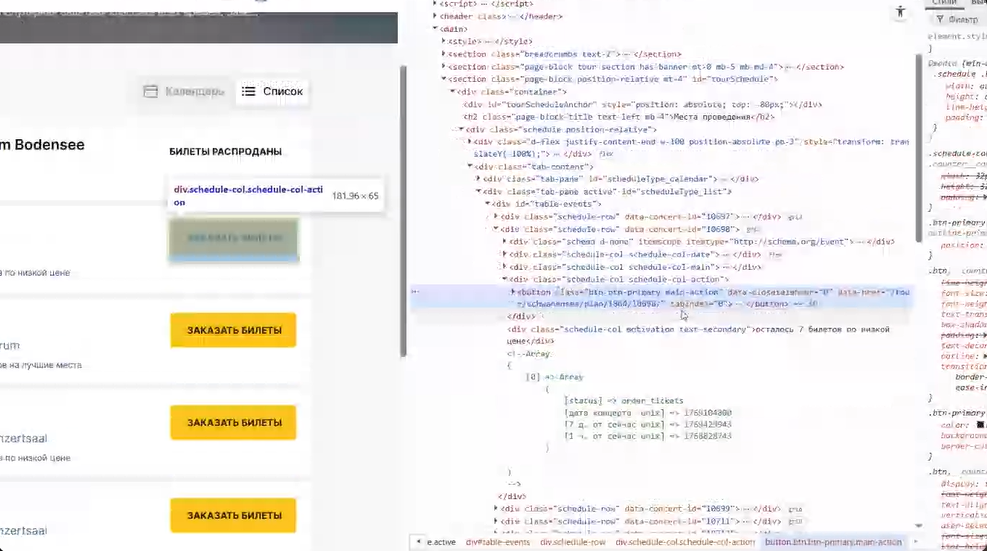Image resolution: width=987 pixels, height=551 pixels.
Task: Select the h2 'Места проведения' line
Action: 619,117
